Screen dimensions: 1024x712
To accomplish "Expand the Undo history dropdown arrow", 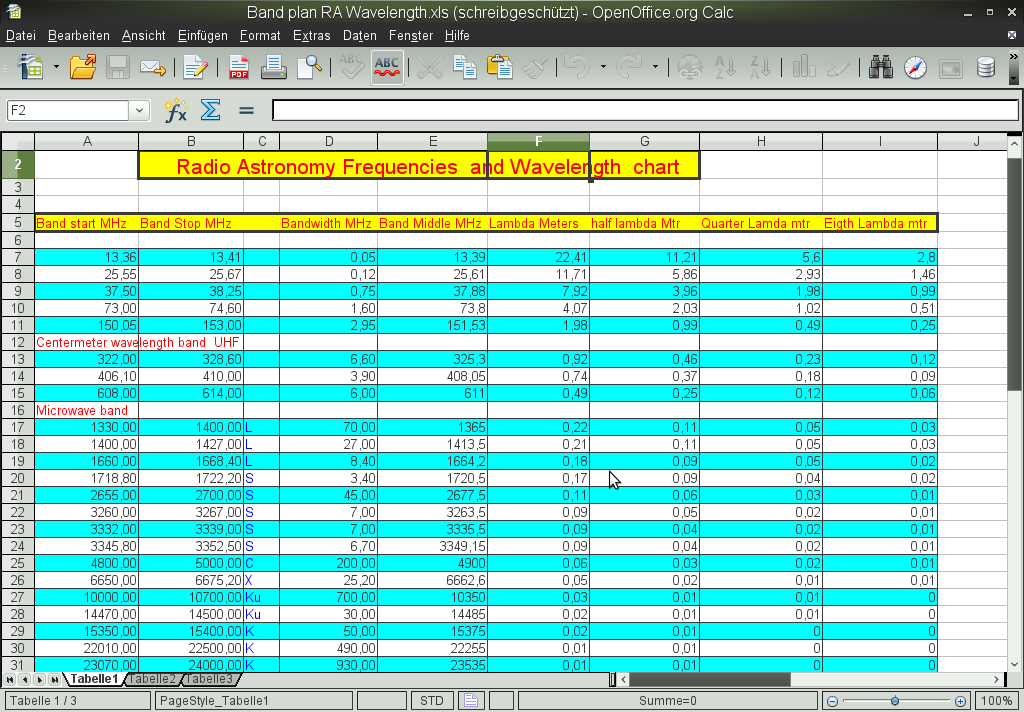I will click(x=603, y=68).
